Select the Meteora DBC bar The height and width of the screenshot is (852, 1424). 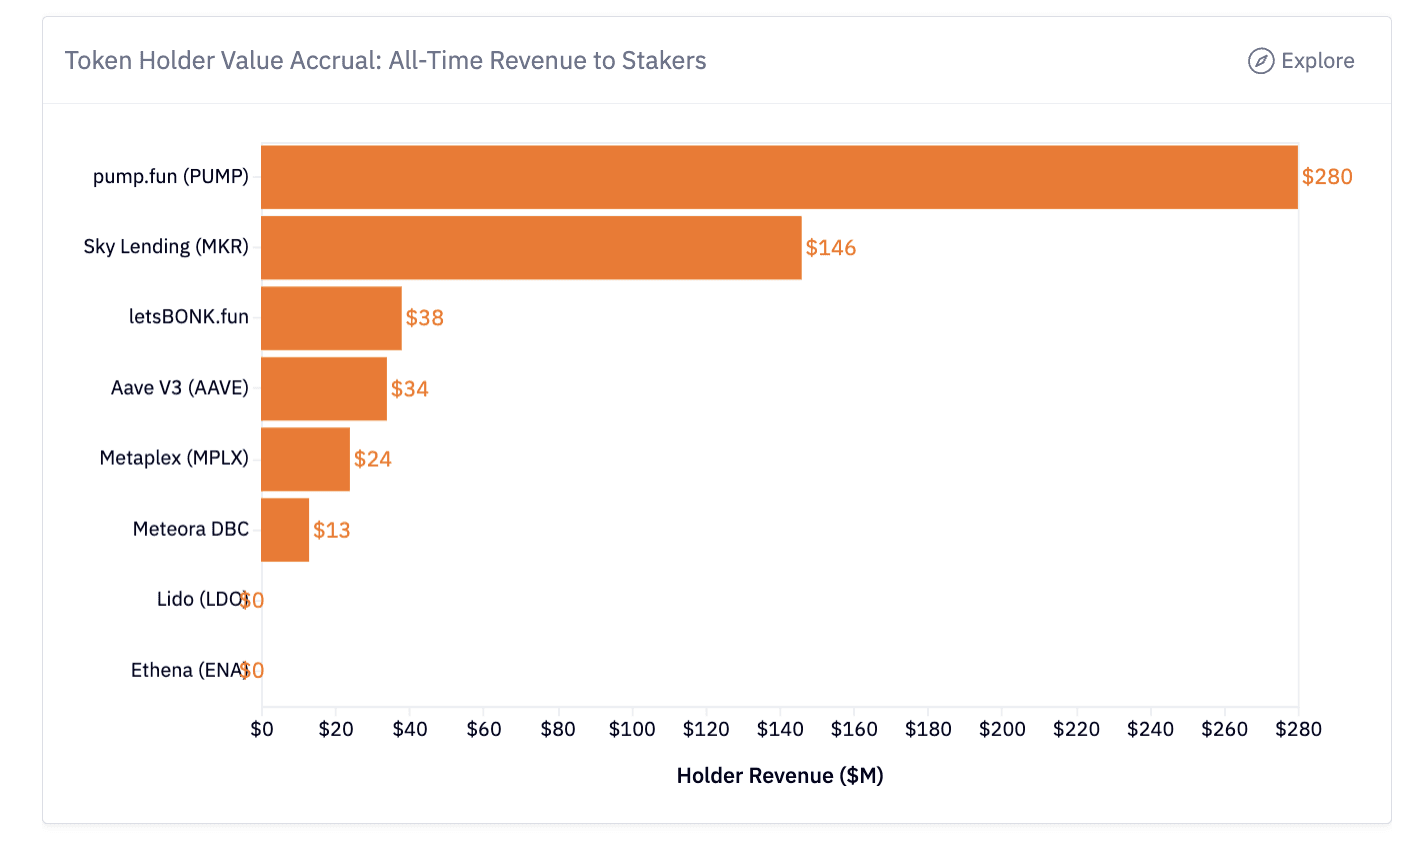[283, 529]
